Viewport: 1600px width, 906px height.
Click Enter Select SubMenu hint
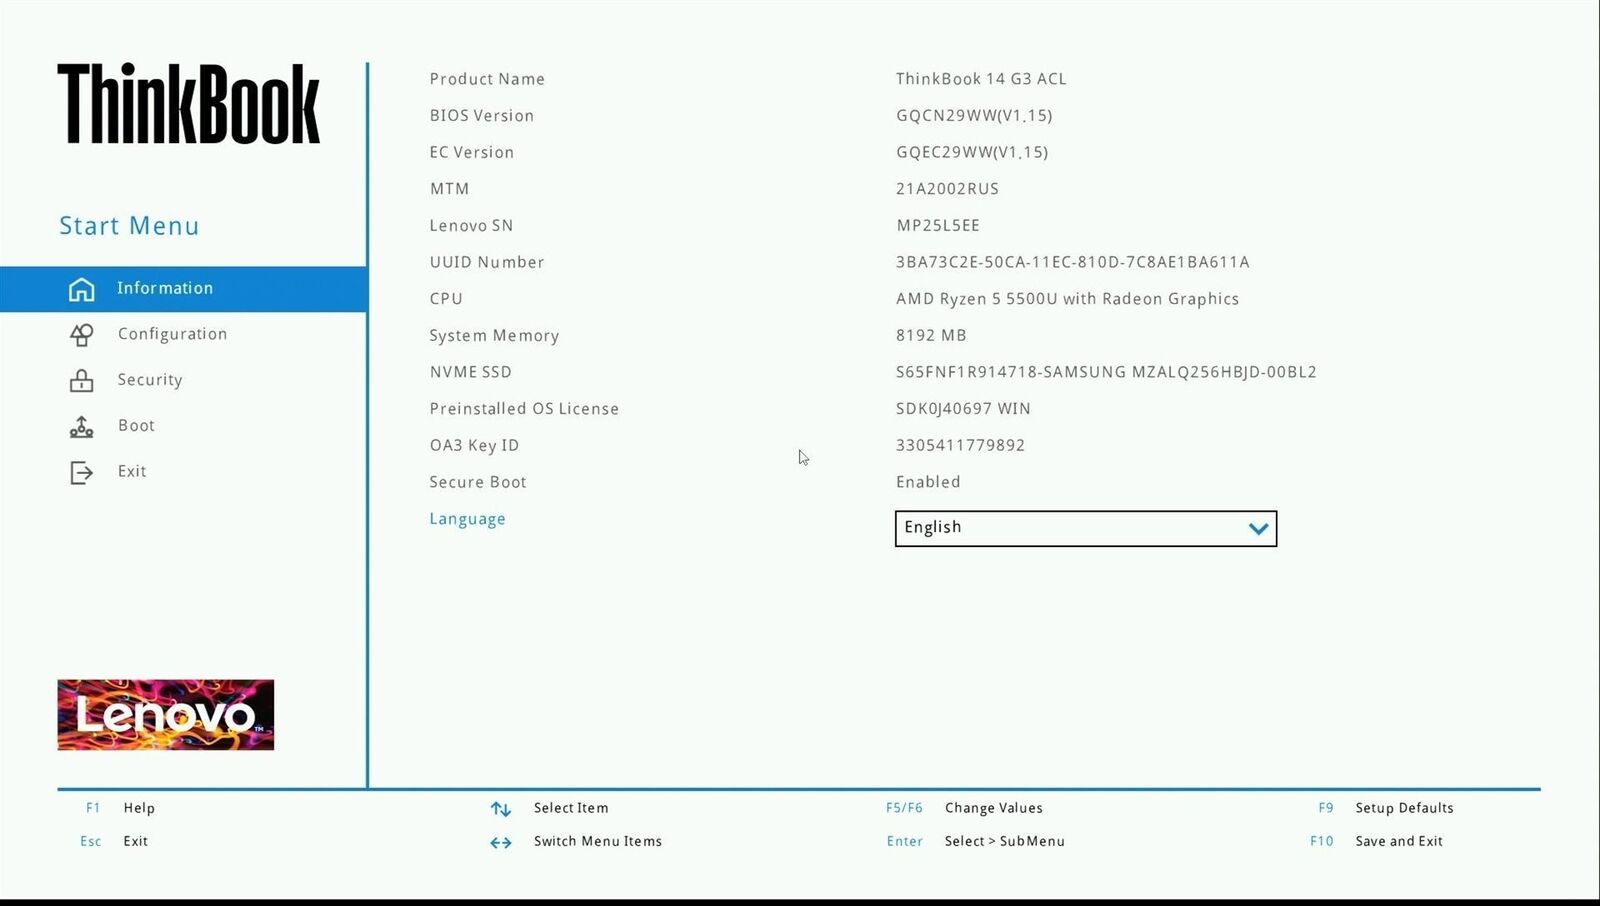[975, 841]
